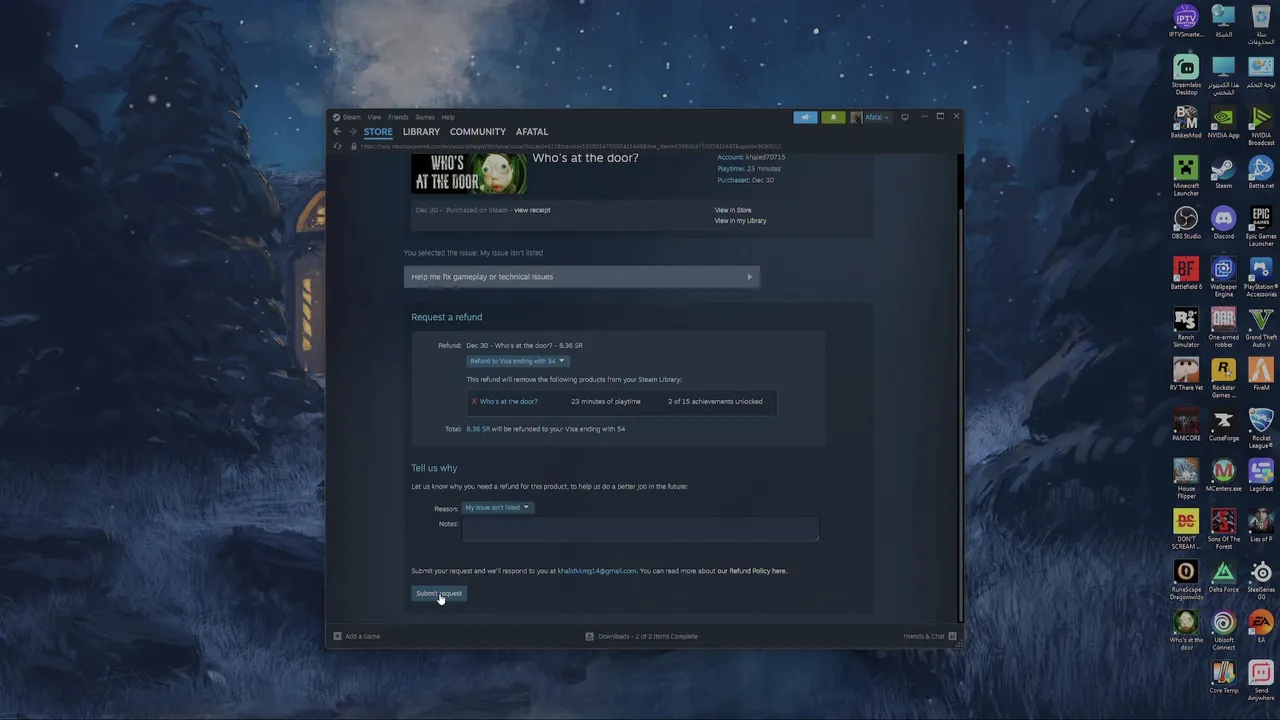This screenshot has height=720, width=1280.
Task: Open the Recycle Bin desktop icon
Action: click(x=1261, y=25)
